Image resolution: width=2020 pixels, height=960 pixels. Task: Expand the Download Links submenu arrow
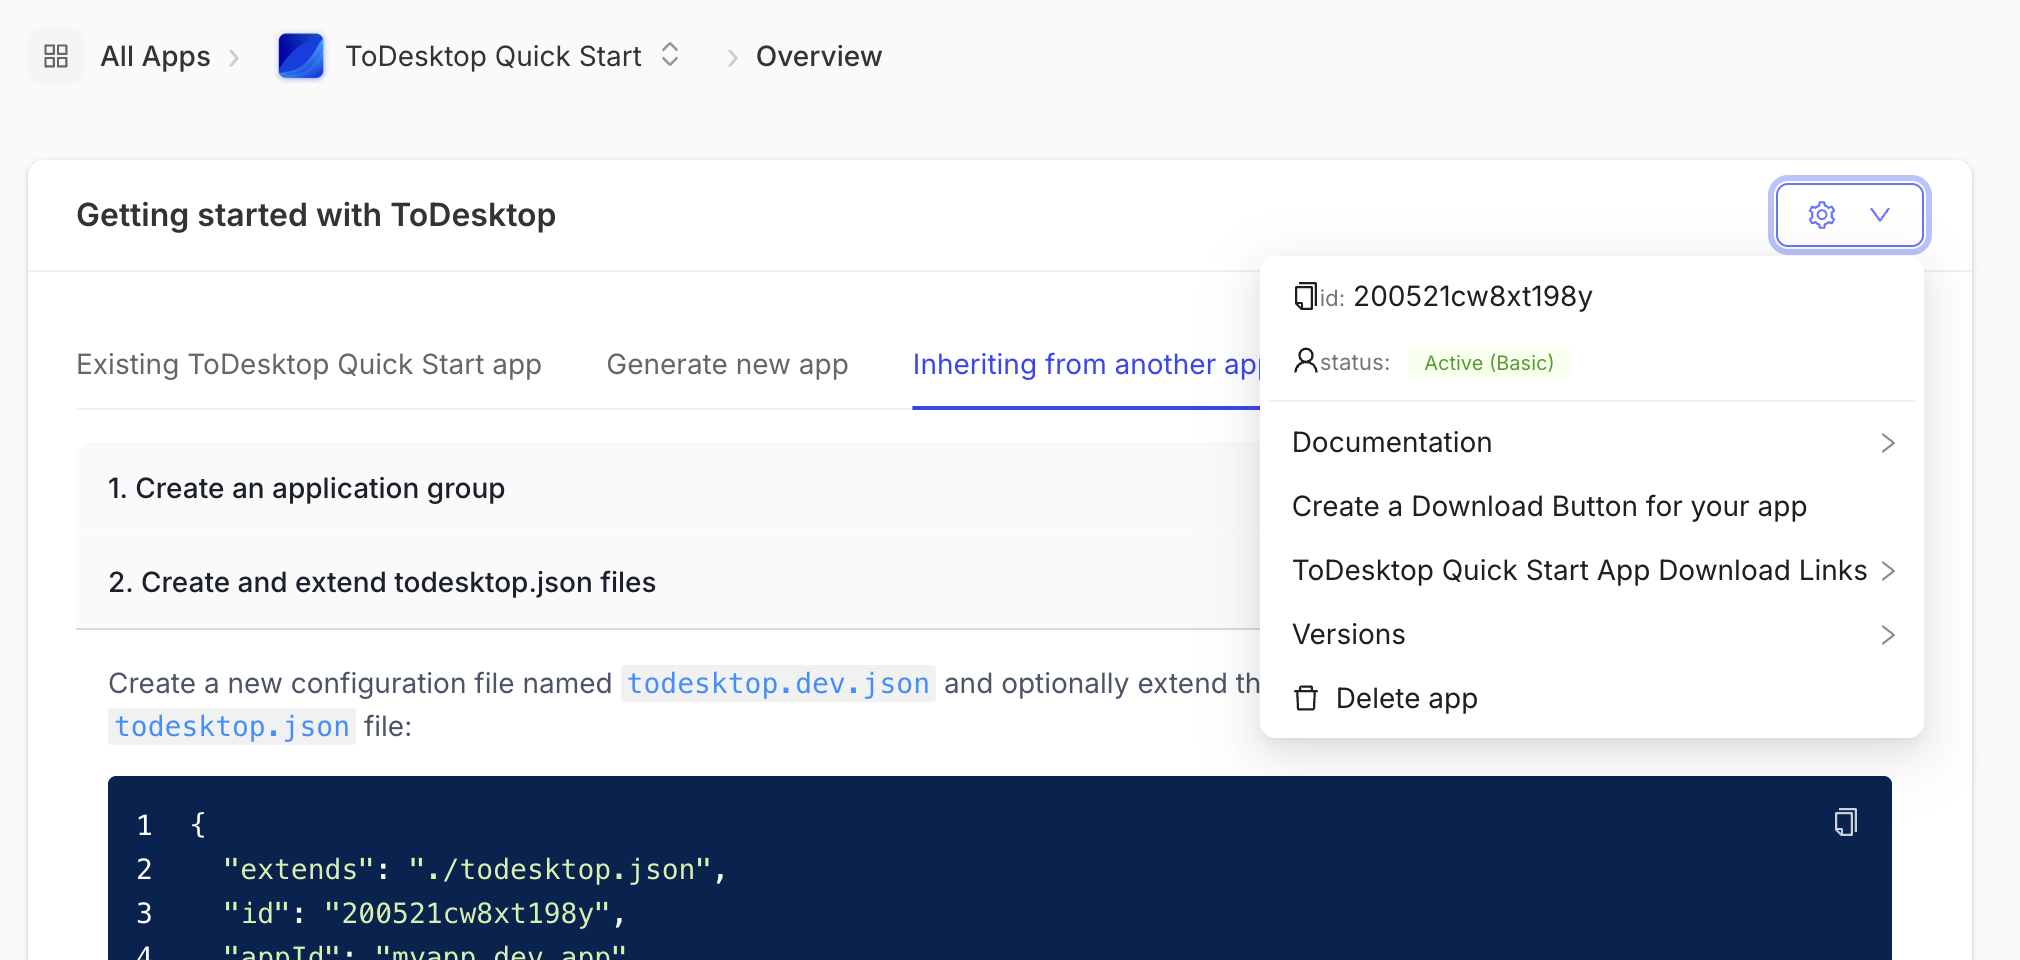(x=1888, y=571)
